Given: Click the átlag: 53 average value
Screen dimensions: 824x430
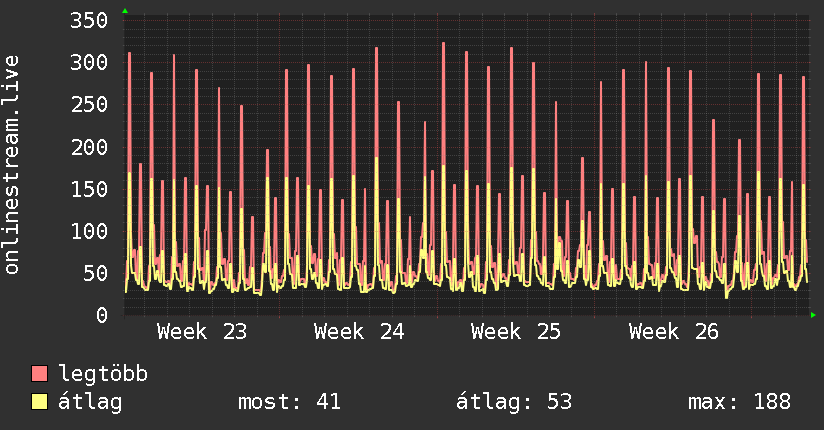Looking at the screenshot, I should pyautogui.click(x=513, y=402).
